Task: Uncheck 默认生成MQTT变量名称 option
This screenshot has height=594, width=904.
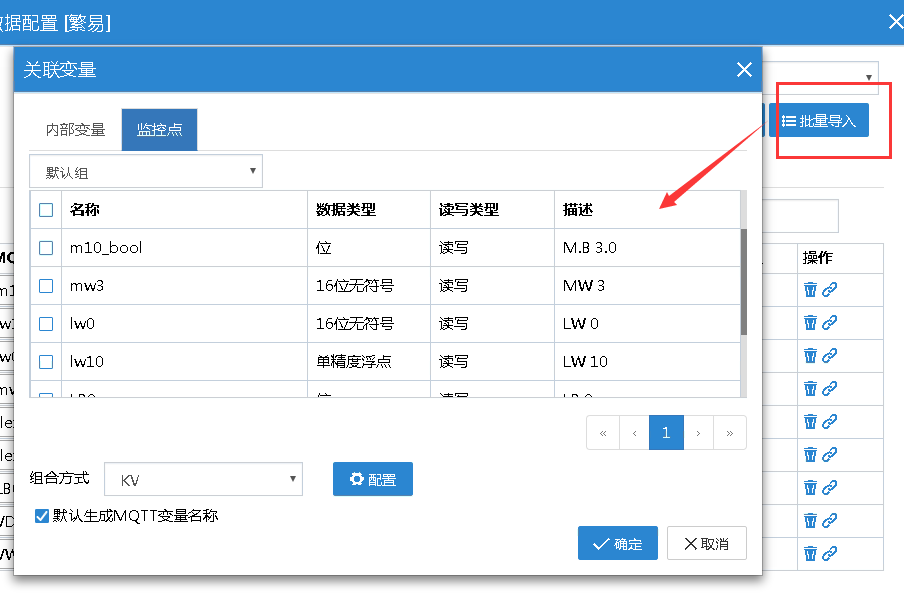Action: 42,516
